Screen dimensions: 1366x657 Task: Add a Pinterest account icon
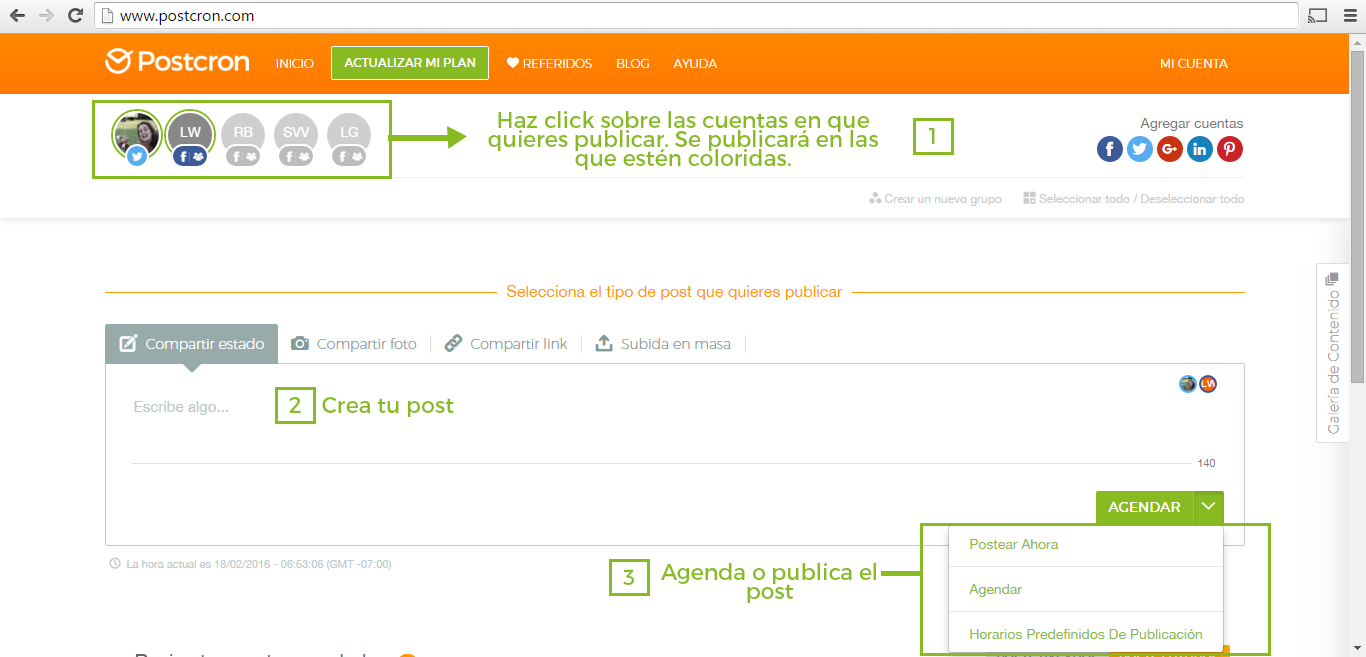click(1230, 149)
